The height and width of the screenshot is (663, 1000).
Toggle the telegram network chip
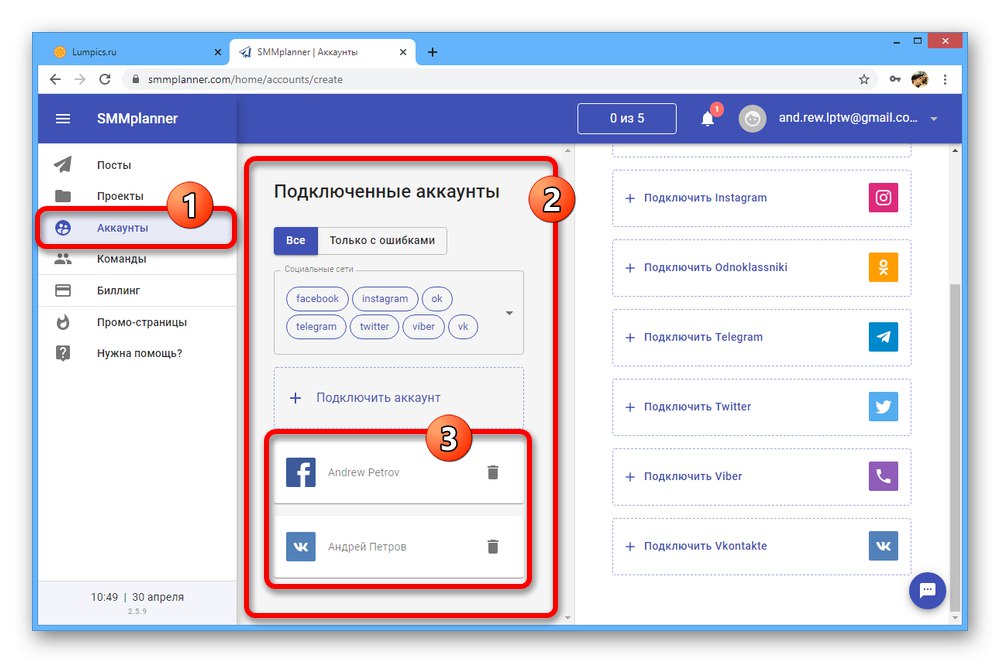pyautogui.click(x=316, y=326)
